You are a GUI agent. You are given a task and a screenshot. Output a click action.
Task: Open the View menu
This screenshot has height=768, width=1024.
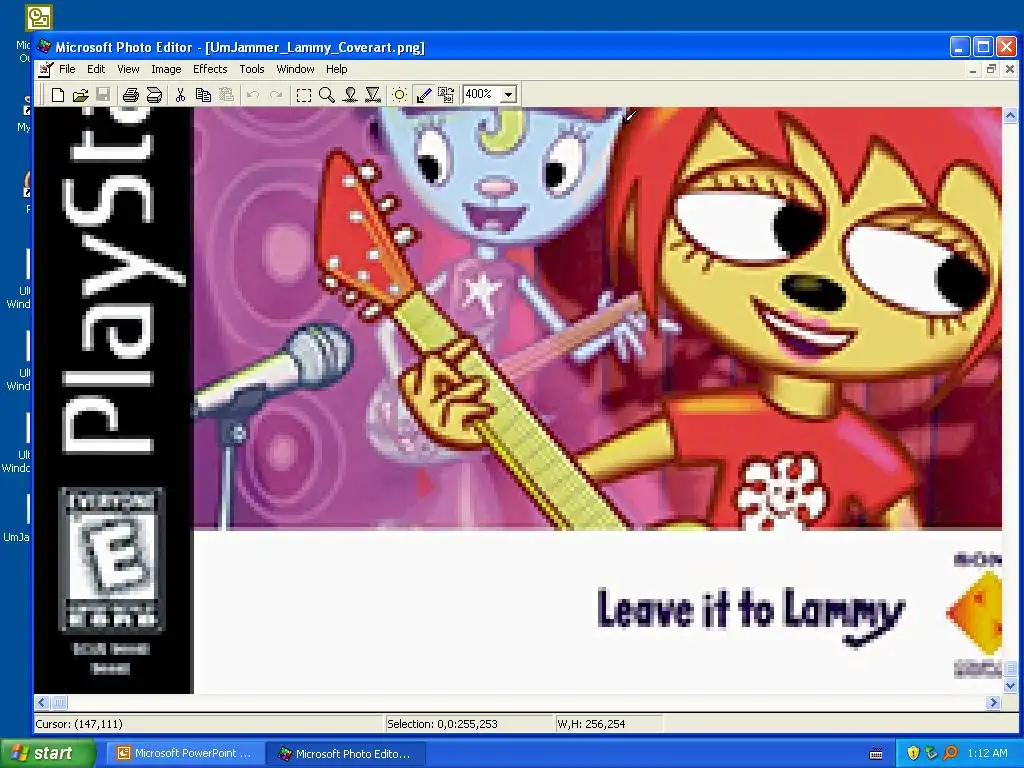tap(128, 69)
